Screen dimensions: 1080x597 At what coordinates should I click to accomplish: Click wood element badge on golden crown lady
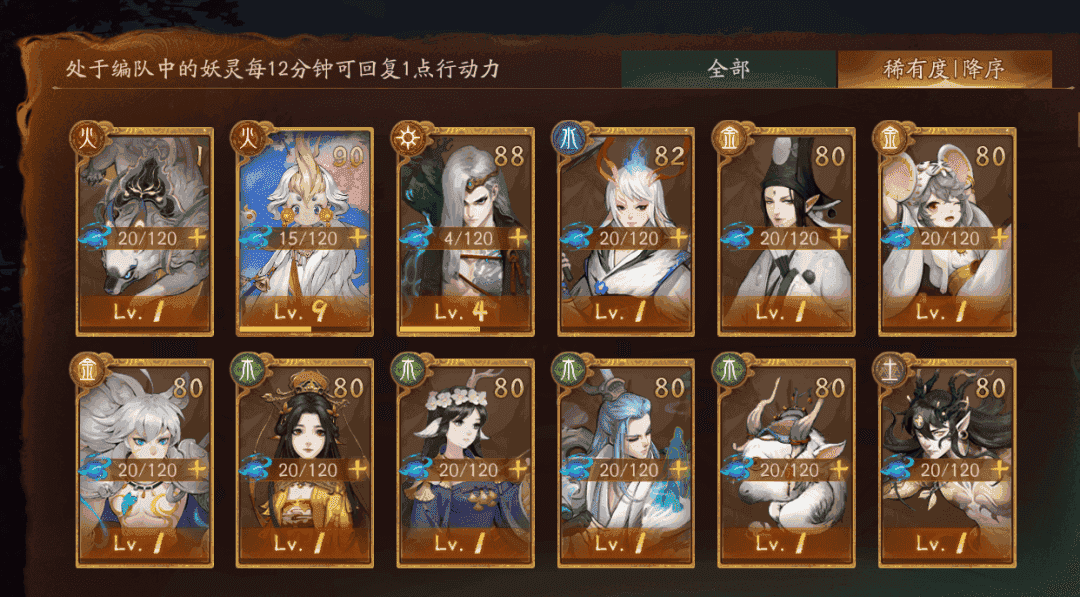tap(248, 371)
